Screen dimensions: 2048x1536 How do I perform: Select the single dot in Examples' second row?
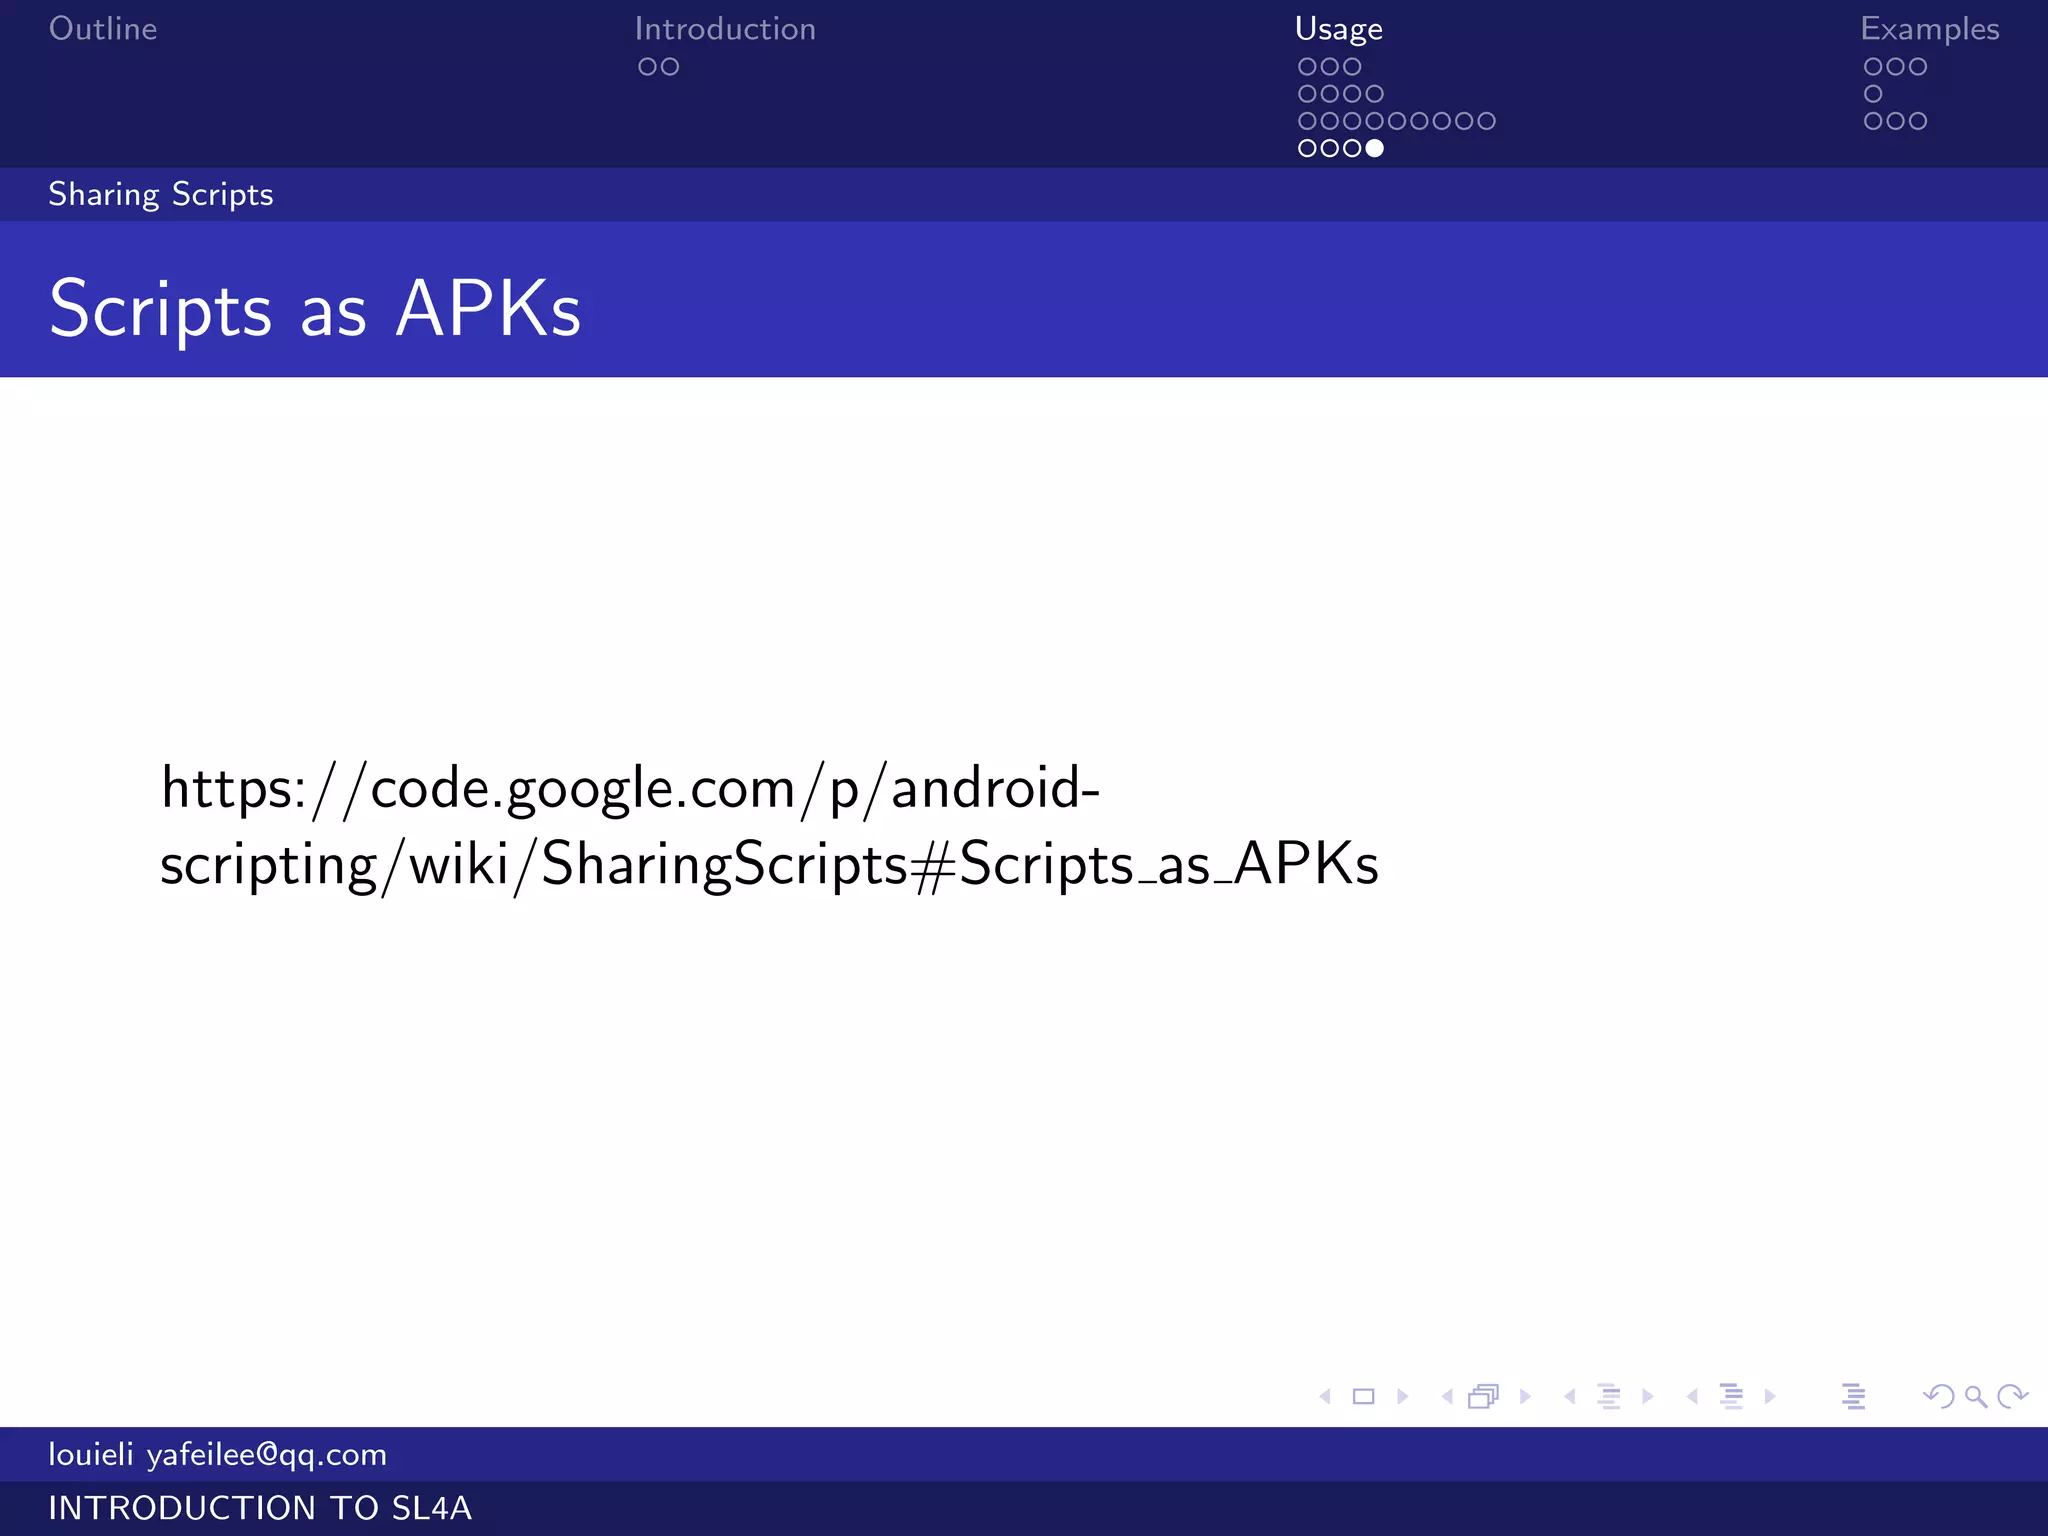pyautogui.click(x=1873, y=94)
